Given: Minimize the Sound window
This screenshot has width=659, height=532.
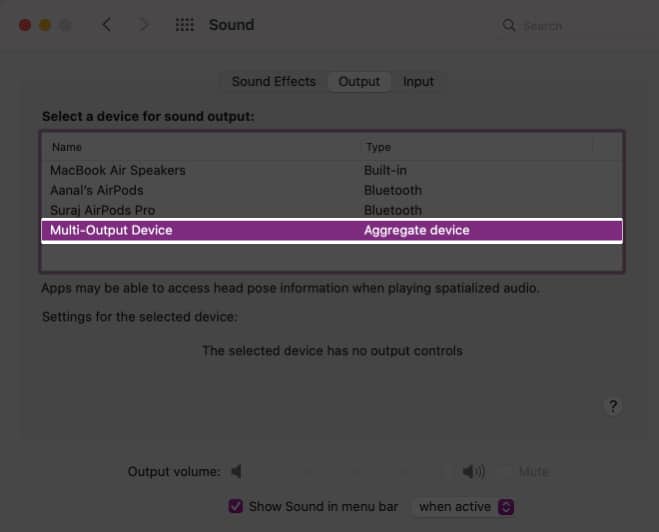Looking at the screenshot, I should (x=45, y=25).
